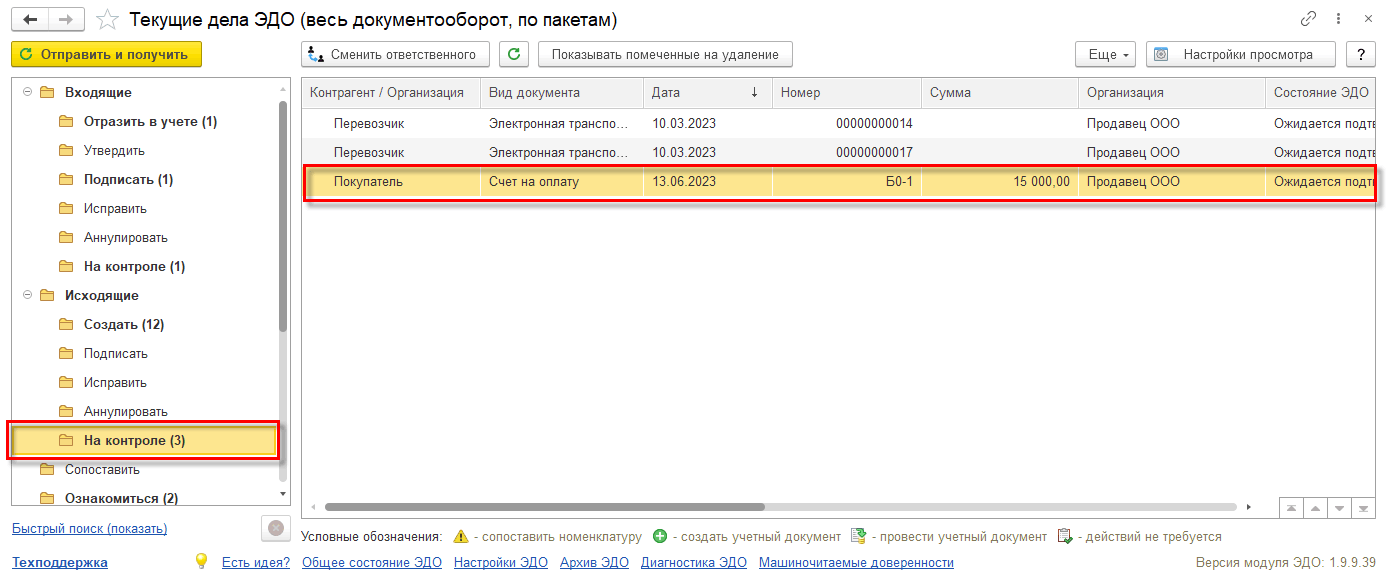Move one row up with navigation arrow
Image resolution: width=1395 pixels, height=583 pixels.
tap(1315, 508)
